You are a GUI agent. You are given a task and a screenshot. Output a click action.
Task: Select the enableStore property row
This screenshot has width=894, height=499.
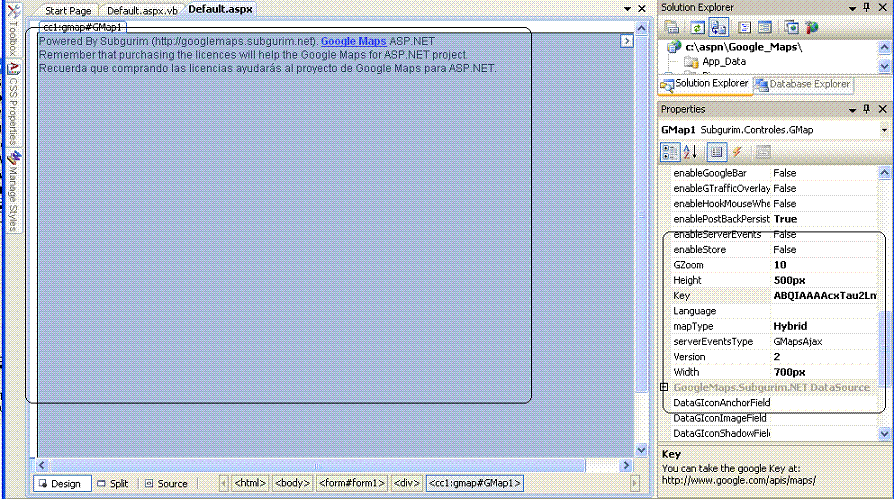(x=775, y=250)
